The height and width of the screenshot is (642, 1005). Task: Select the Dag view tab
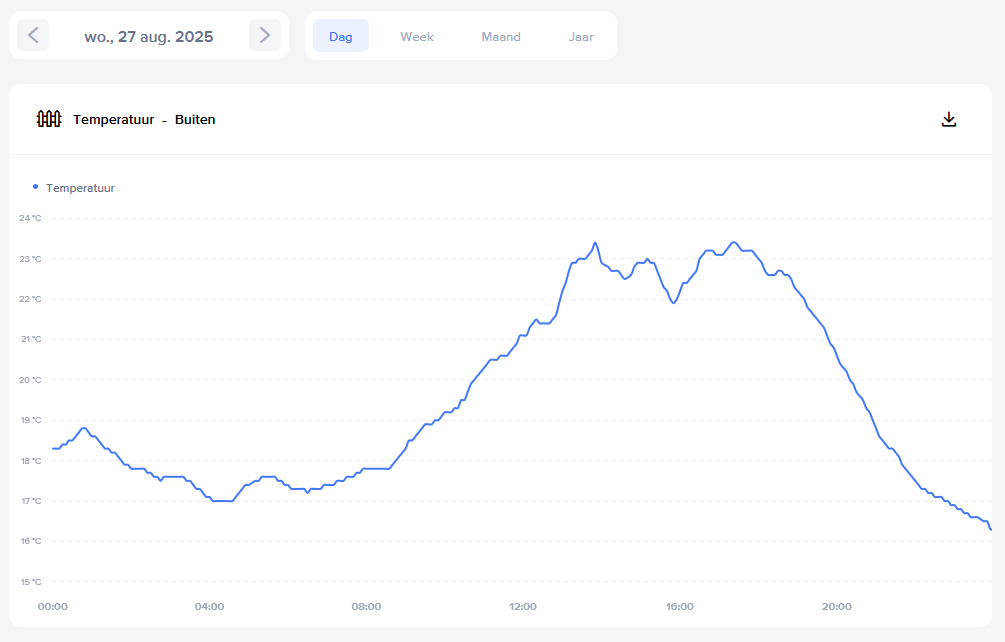tap(341, 36)
